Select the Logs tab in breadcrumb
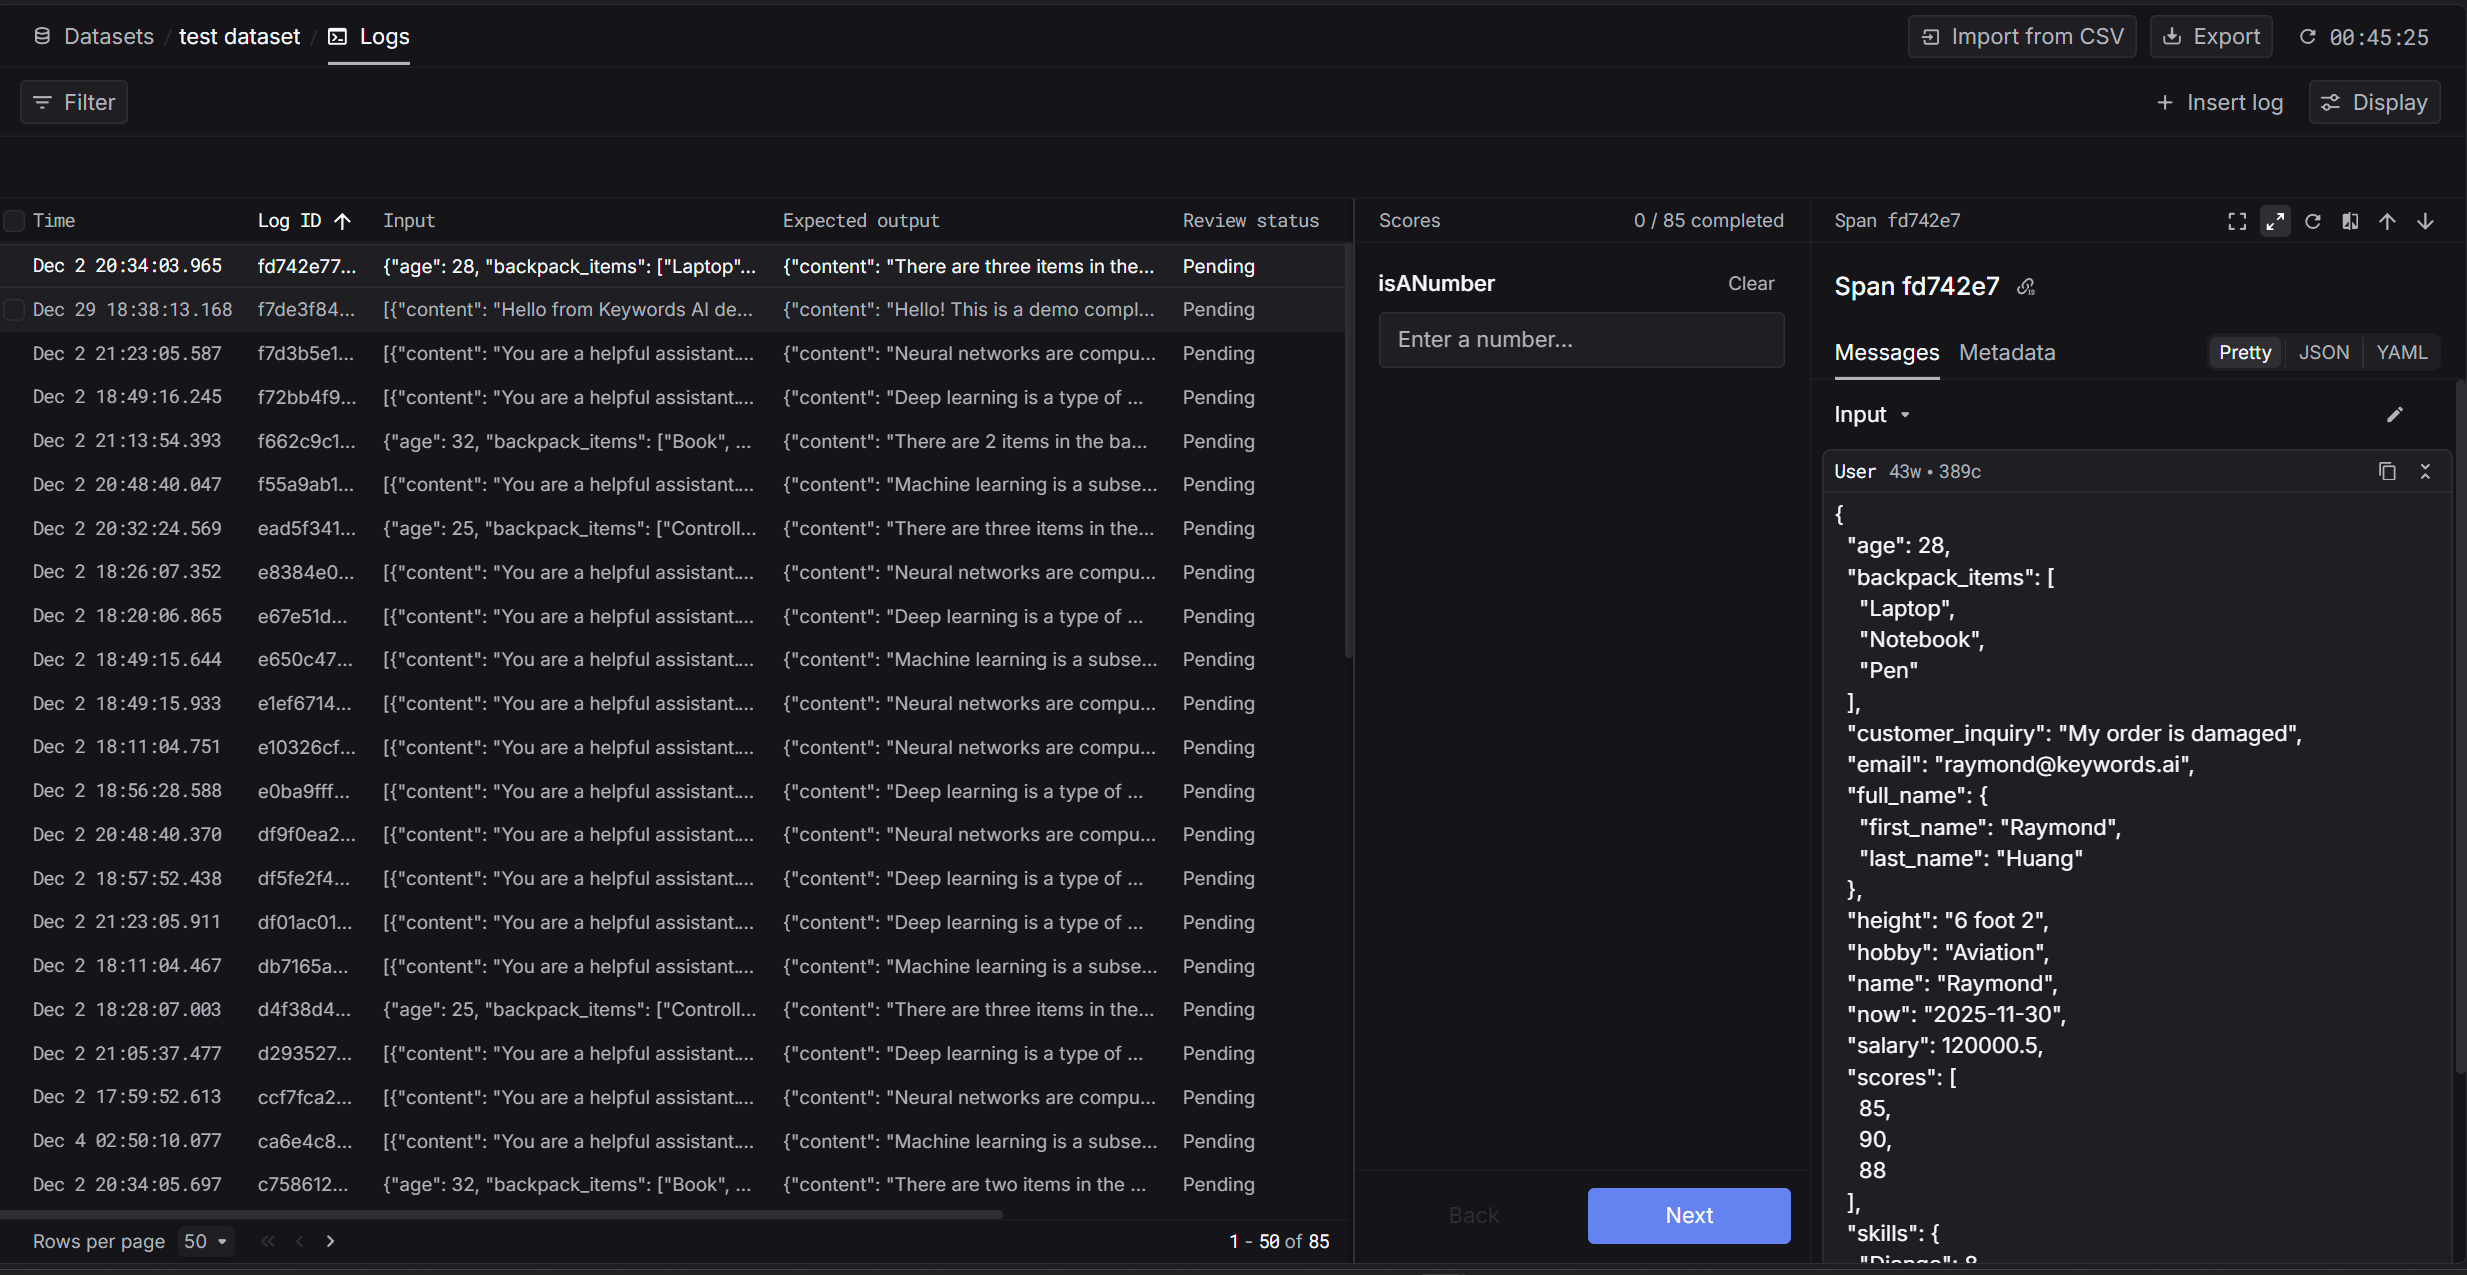 [x=370, y=37]
